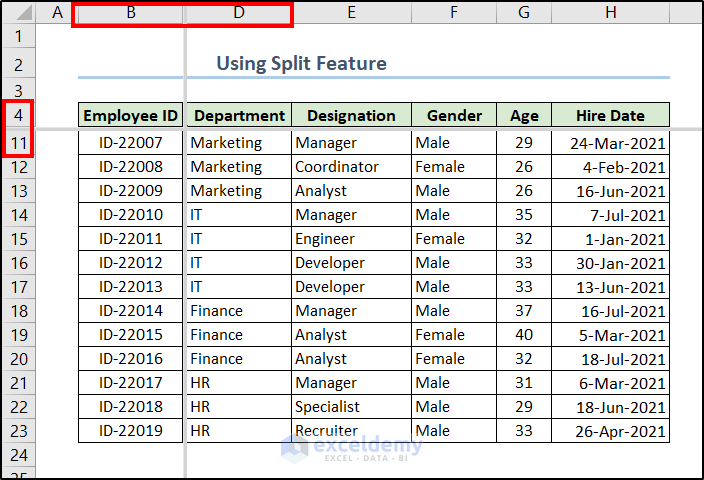Select cell containing ID-22013
The width and height of the screenshot is (704, 480).
click(x=130, y=287)
